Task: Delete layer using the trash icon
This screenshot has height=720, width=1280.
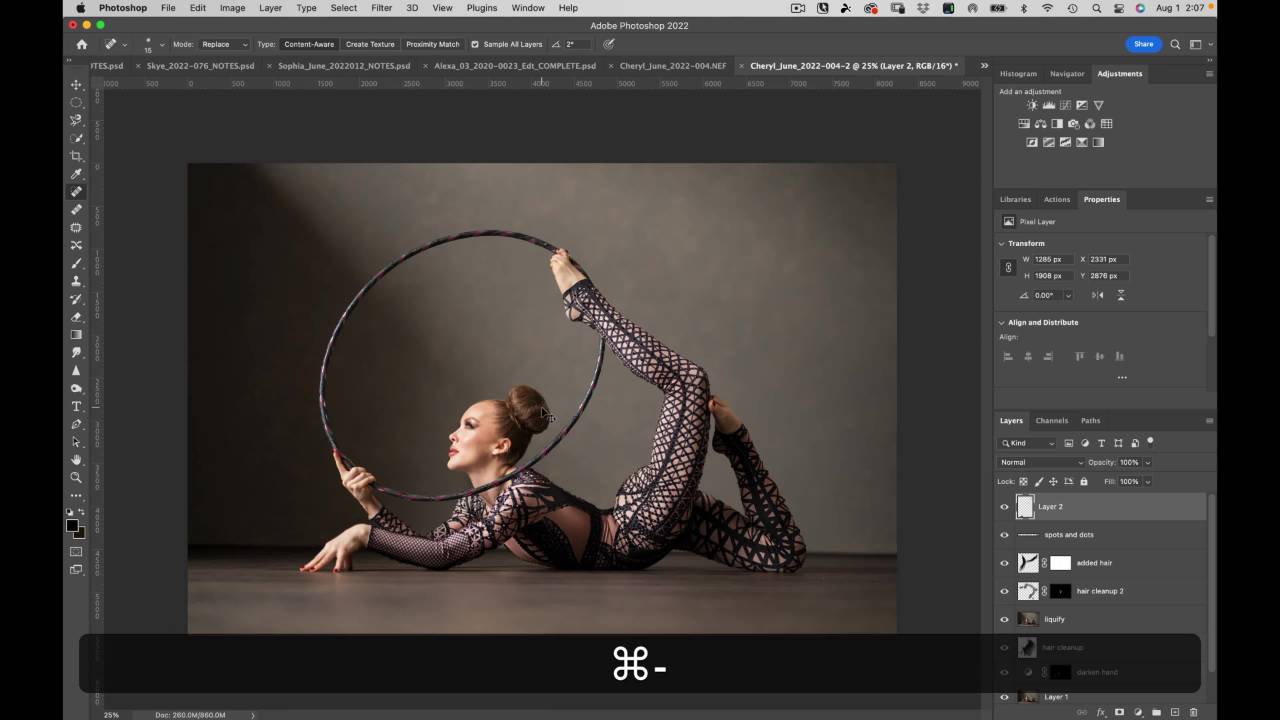Action: click(x=1193, y=712)
